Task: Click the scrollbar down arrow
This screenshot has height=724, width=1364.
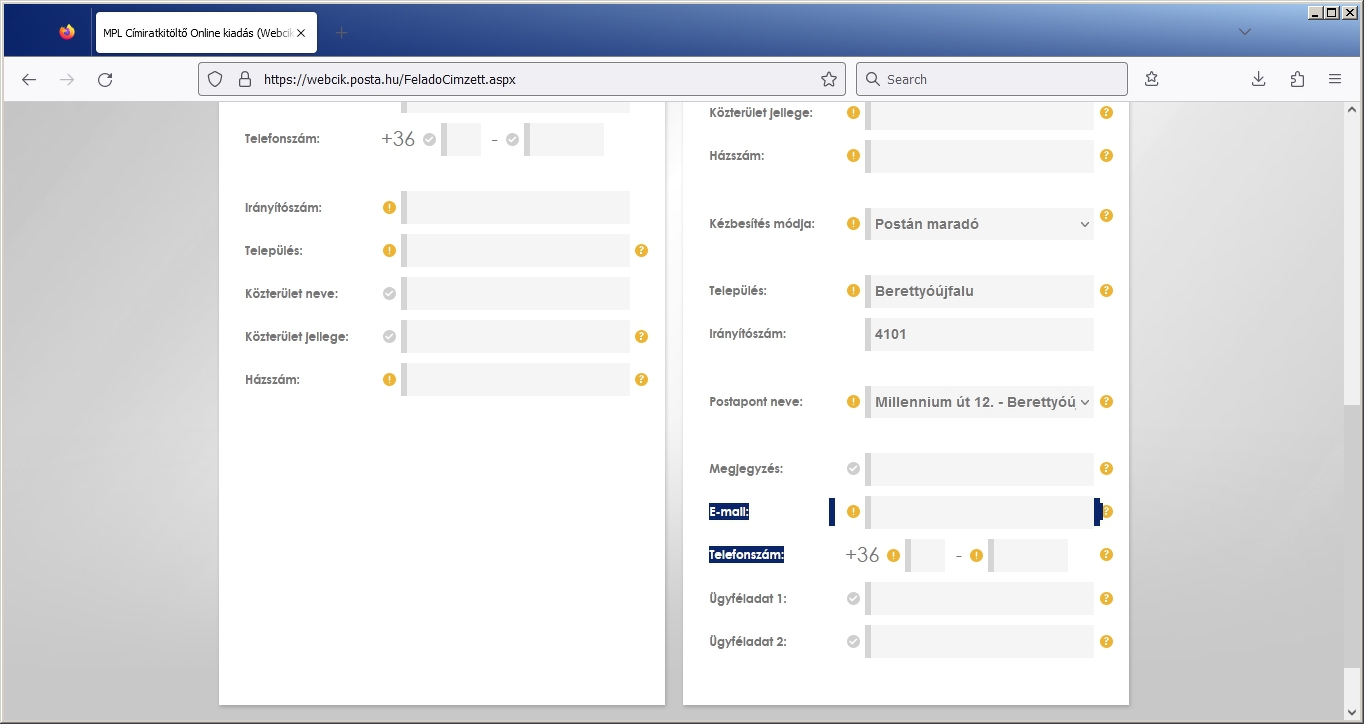Action: tap(1353, 711)
